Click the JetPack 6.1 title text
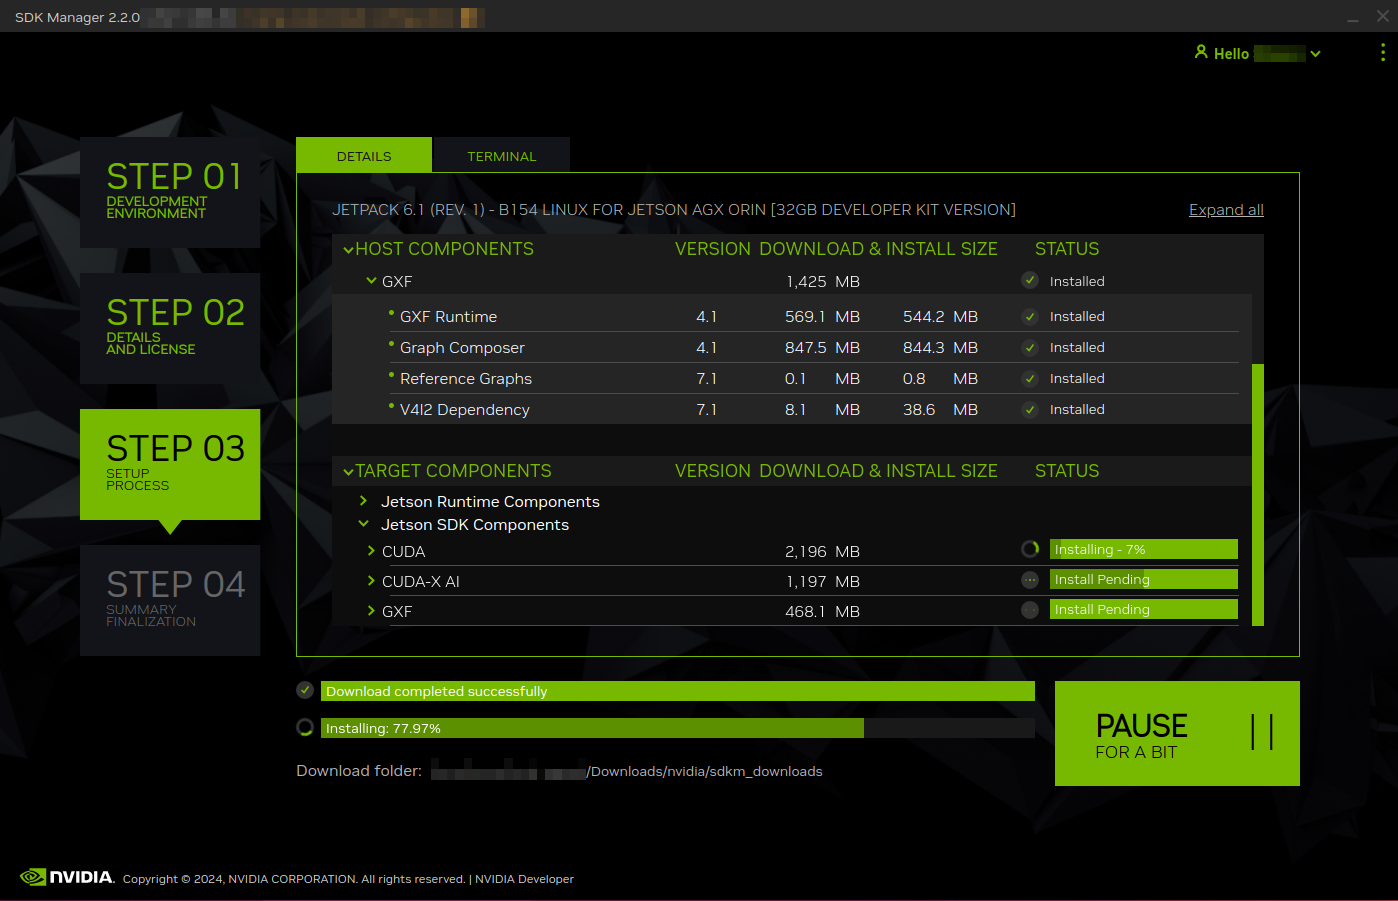 674,209
